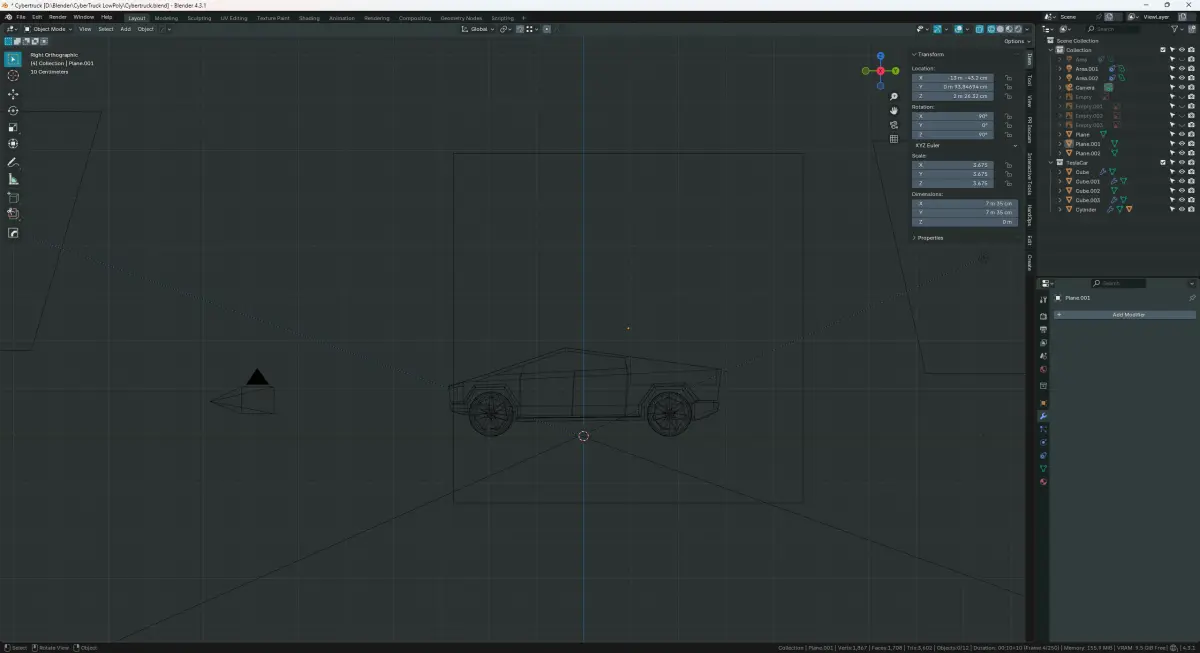Switch to the Geometry Nodes workspace tab
1200x653 pixels.
click(x=461, y=18)
